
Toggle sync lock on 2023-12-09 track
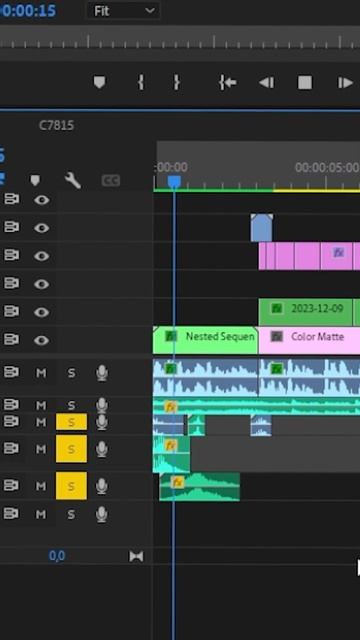pyautogui.click(x=11, y=312)
